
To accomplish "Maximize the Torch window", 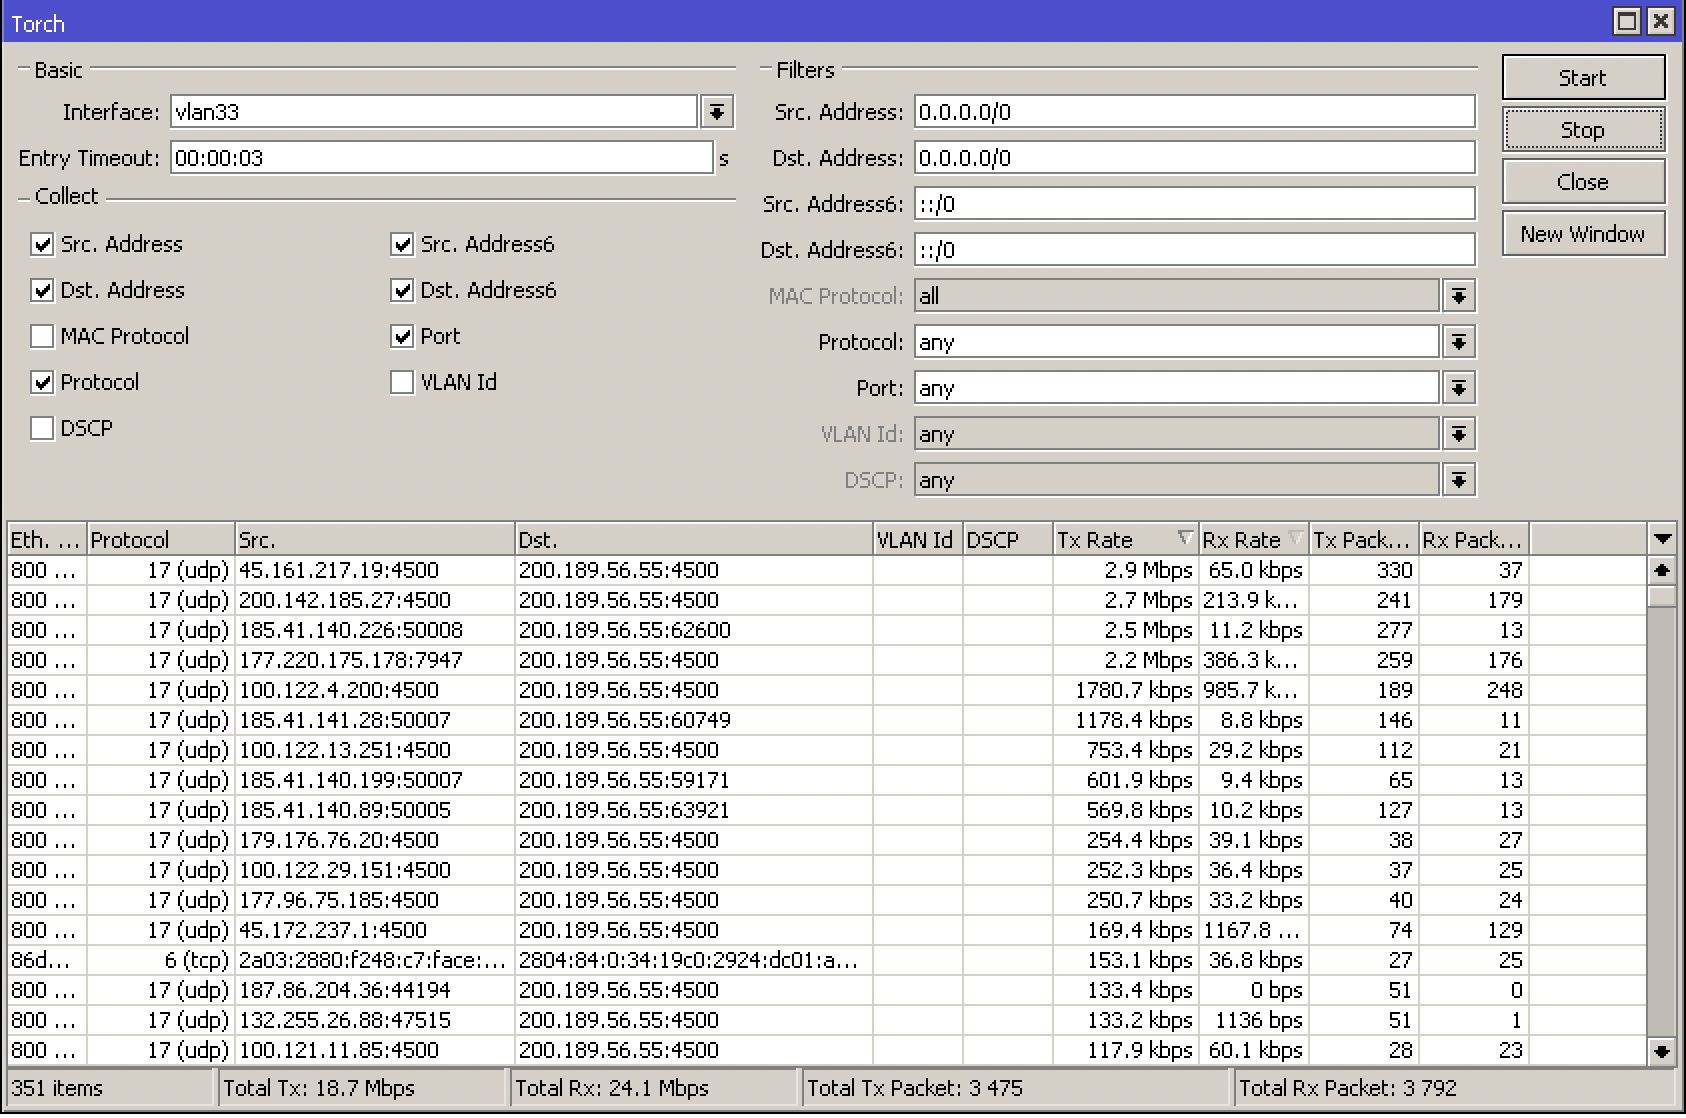I will coord(1628,21).
